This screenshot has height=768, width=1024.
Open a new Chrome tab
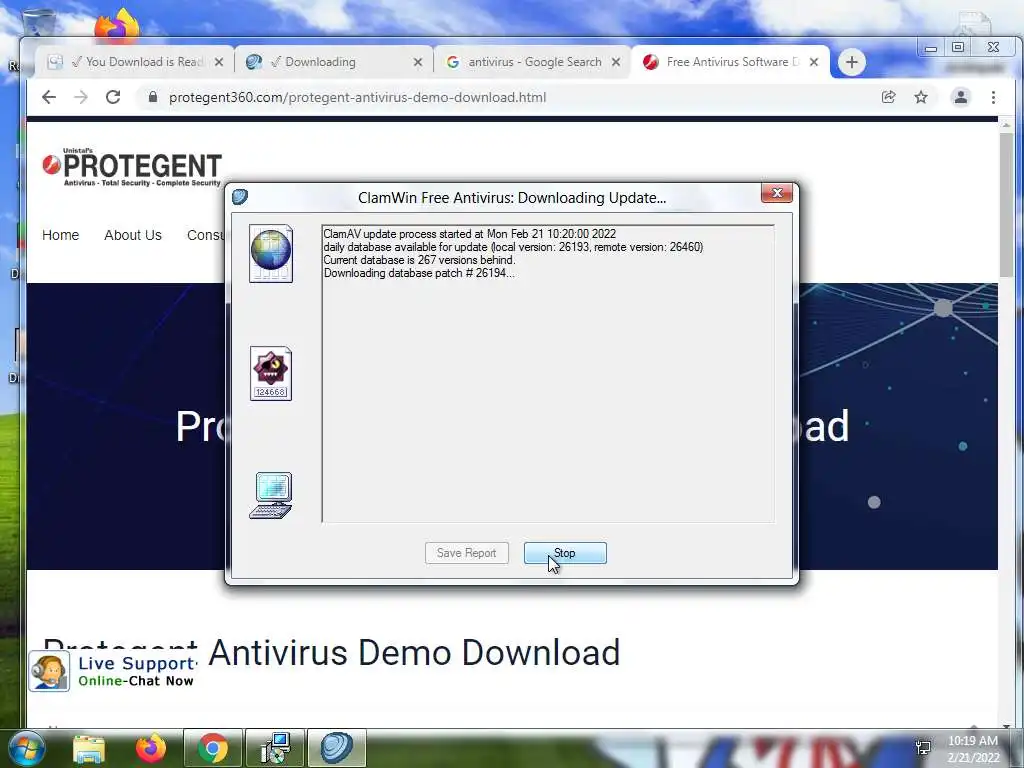point(852,62)
